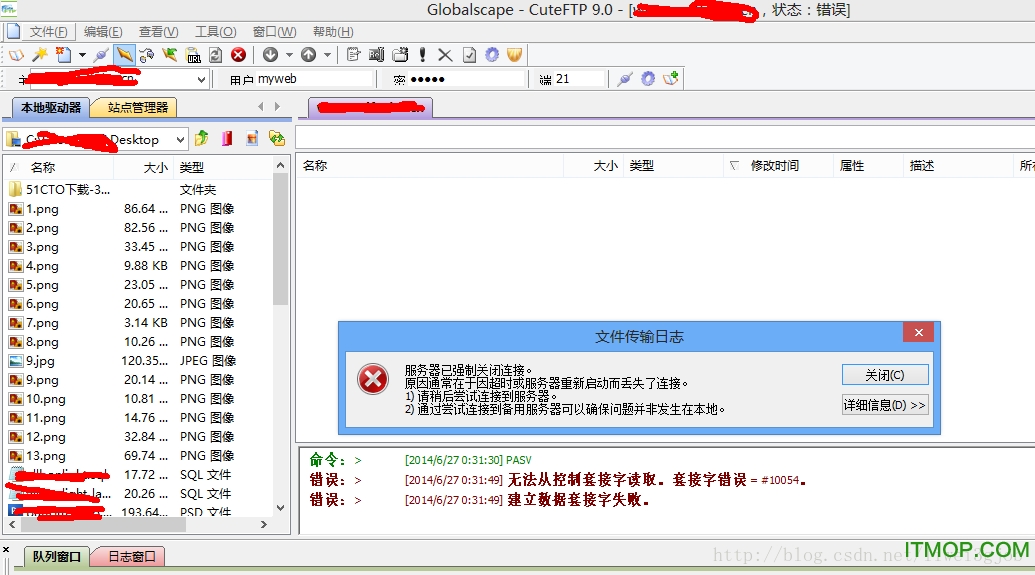Open the 文件(F) menu
Viewport: 1035px width, 575px height.
(48, 32)
